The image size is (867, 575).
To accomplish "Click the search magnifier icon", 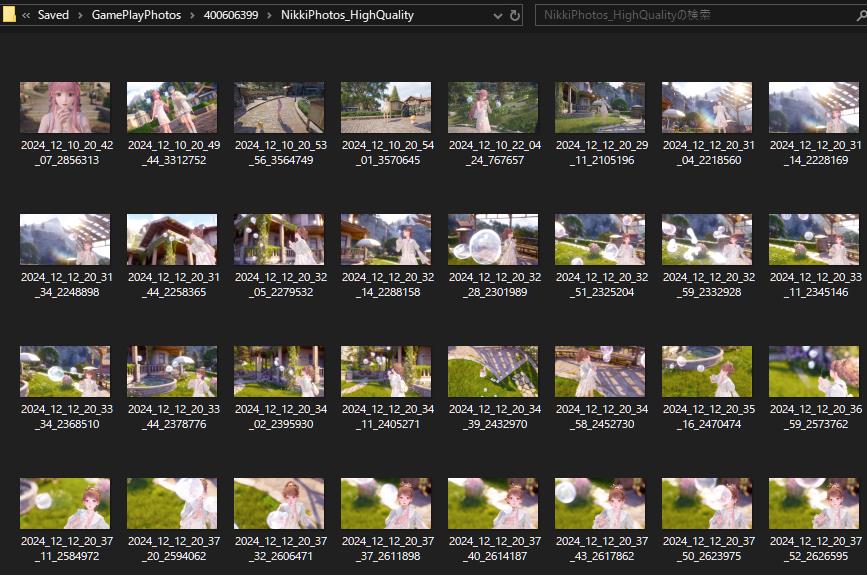I will click(861, 16).
